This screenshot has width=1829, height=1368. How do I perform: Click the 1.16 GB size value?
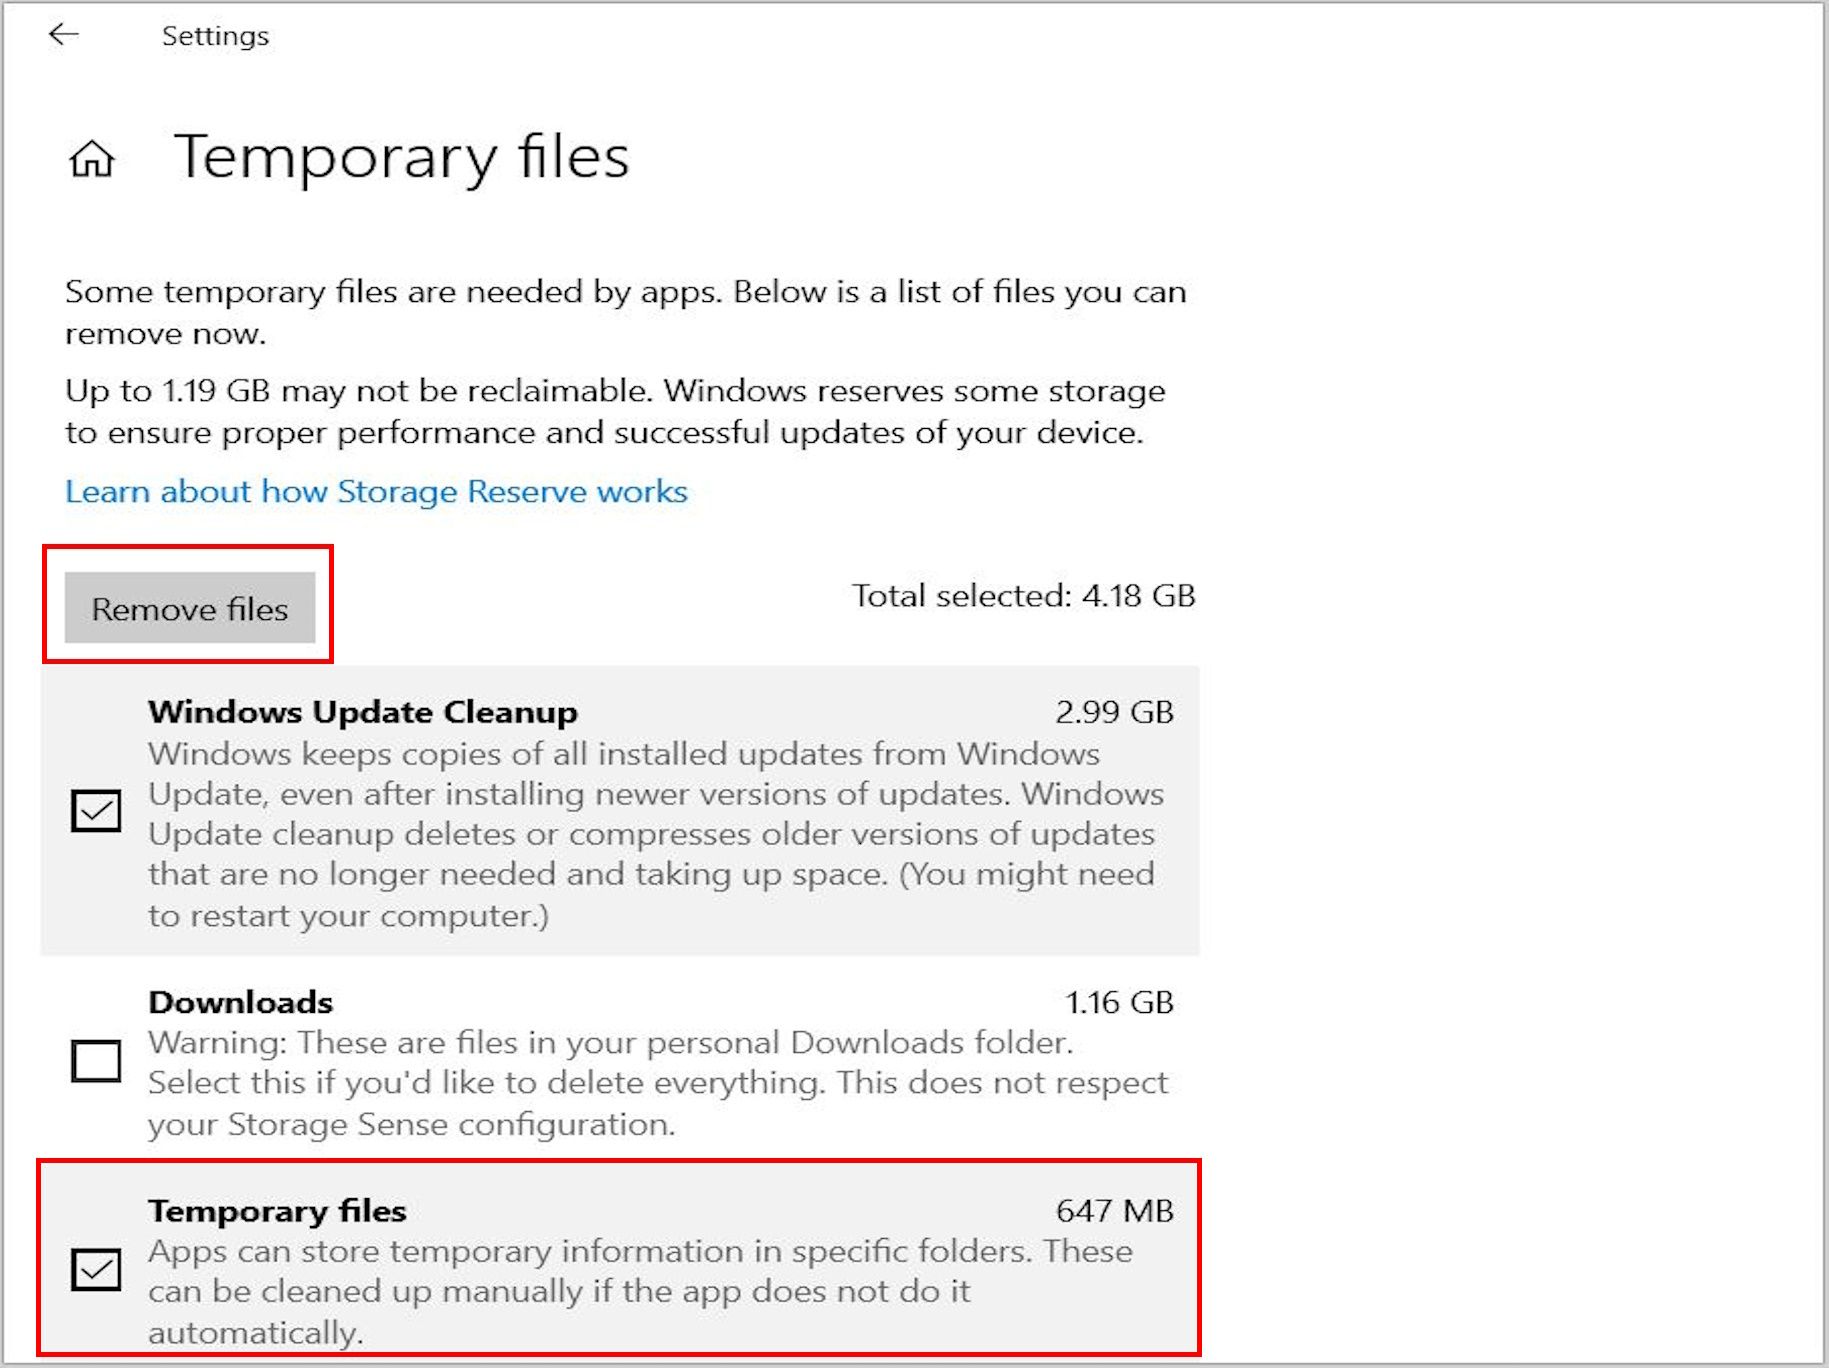click(x=1119, y=1002)
